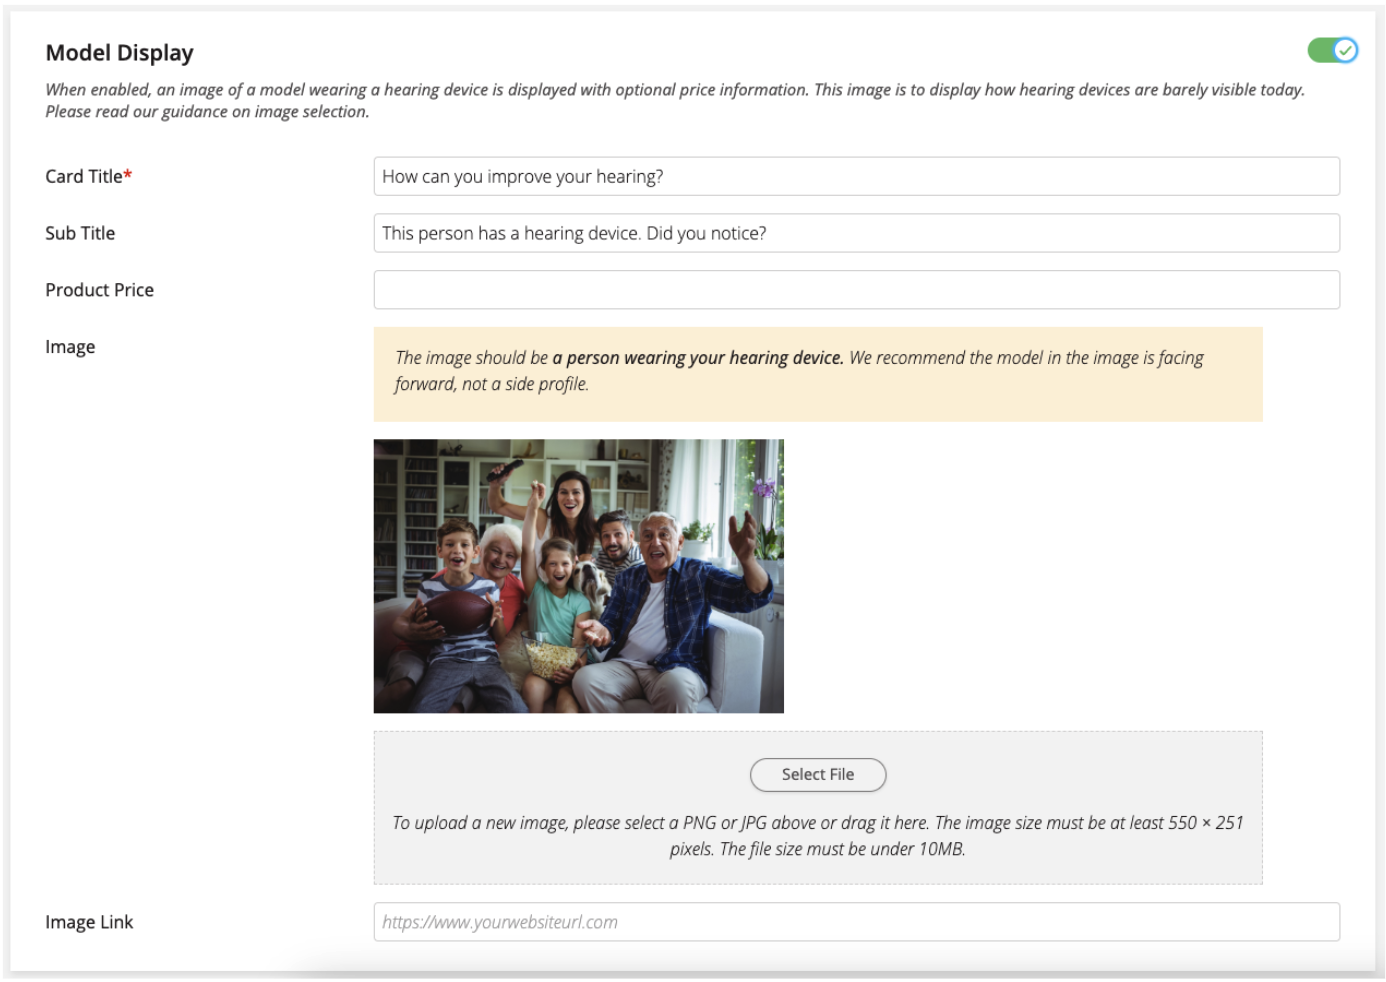Click the 'Sub Title' label

[80, 233]
